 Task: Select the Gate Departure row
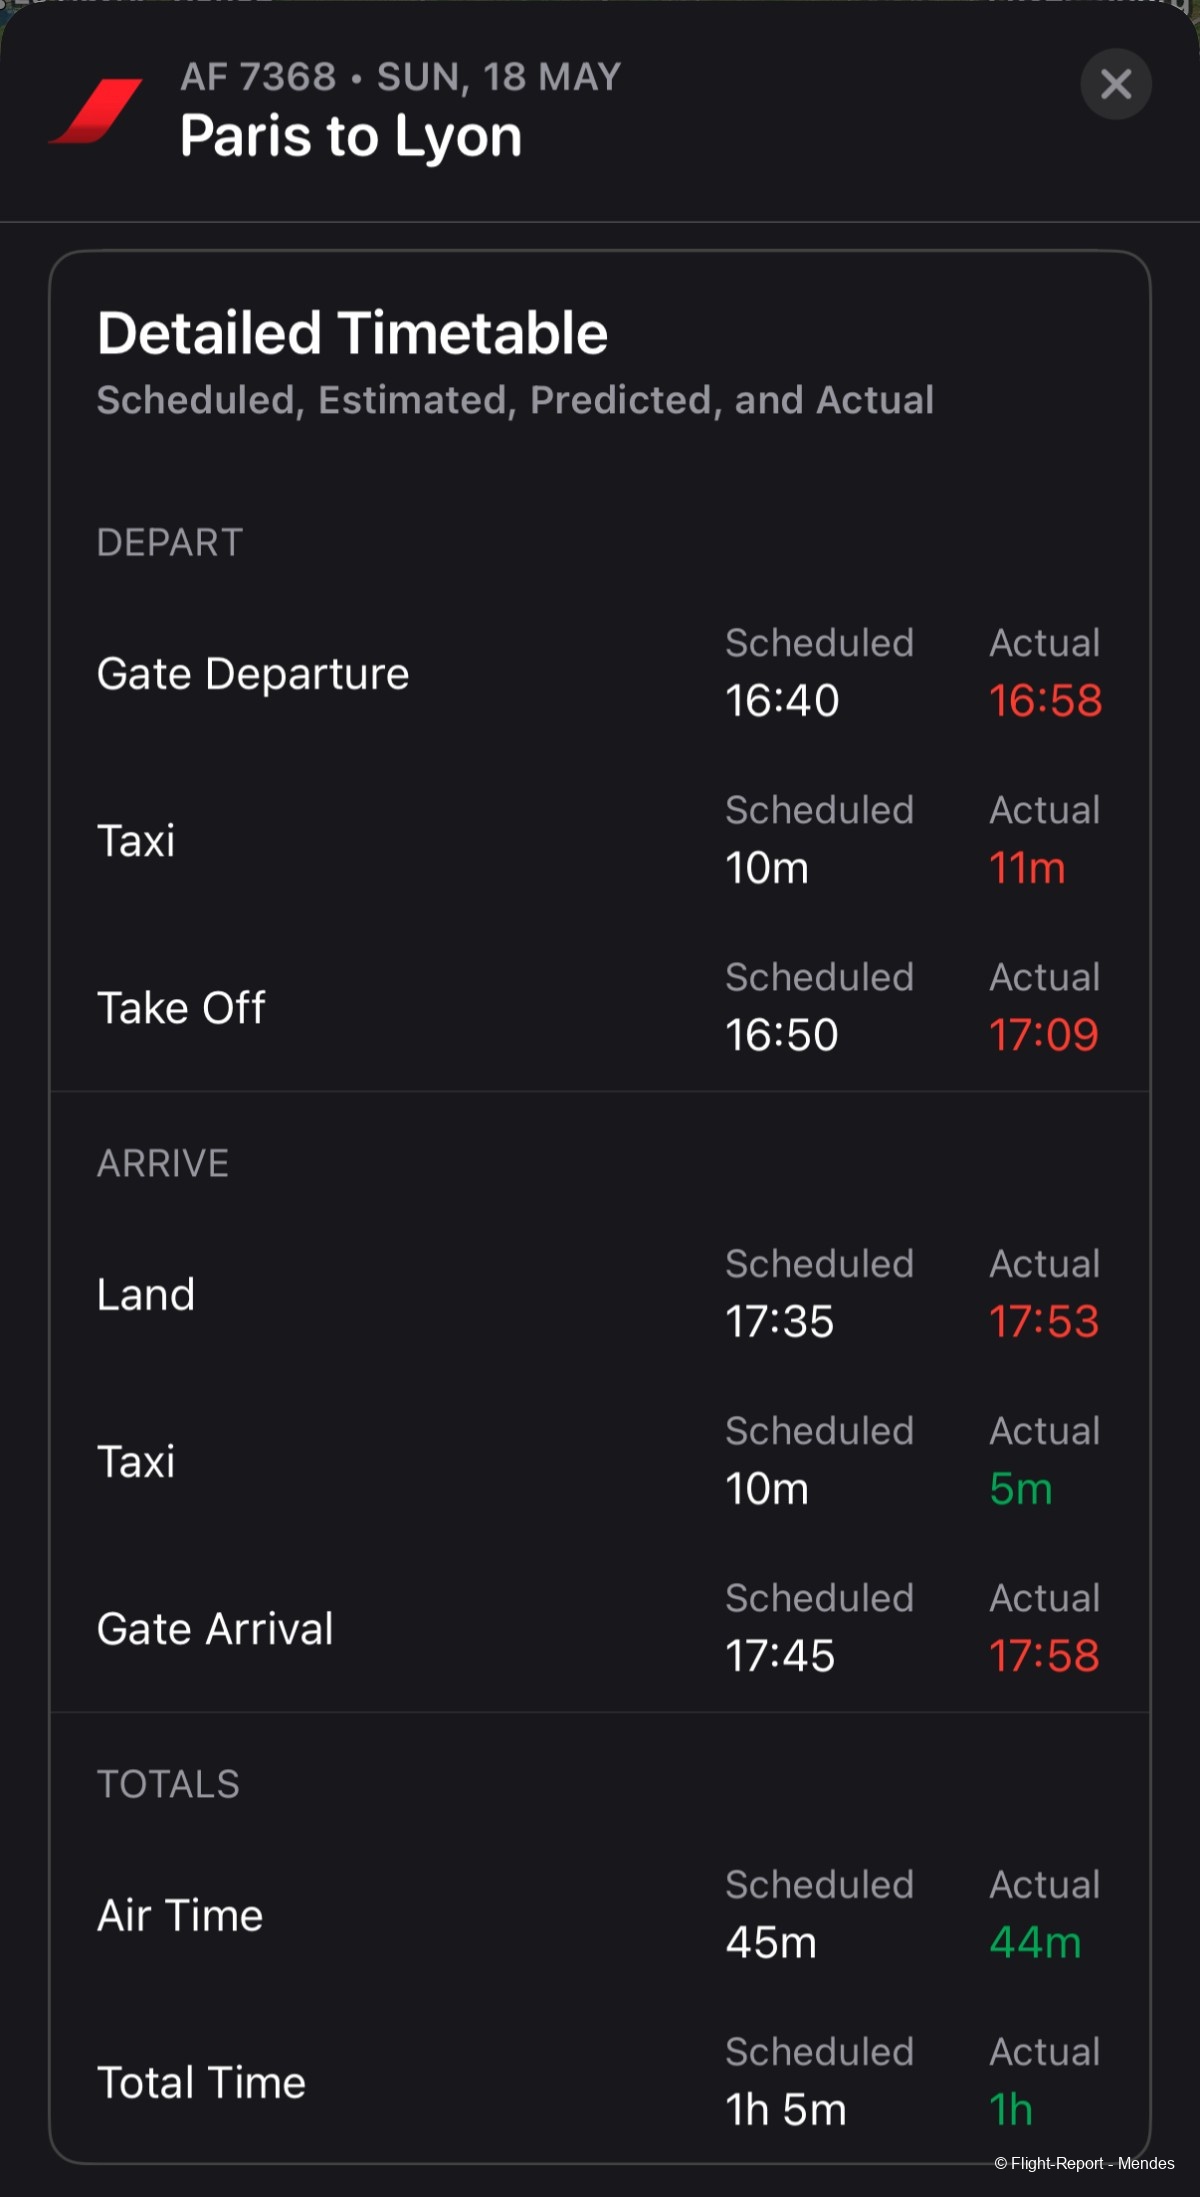click(x=600, y=673)
